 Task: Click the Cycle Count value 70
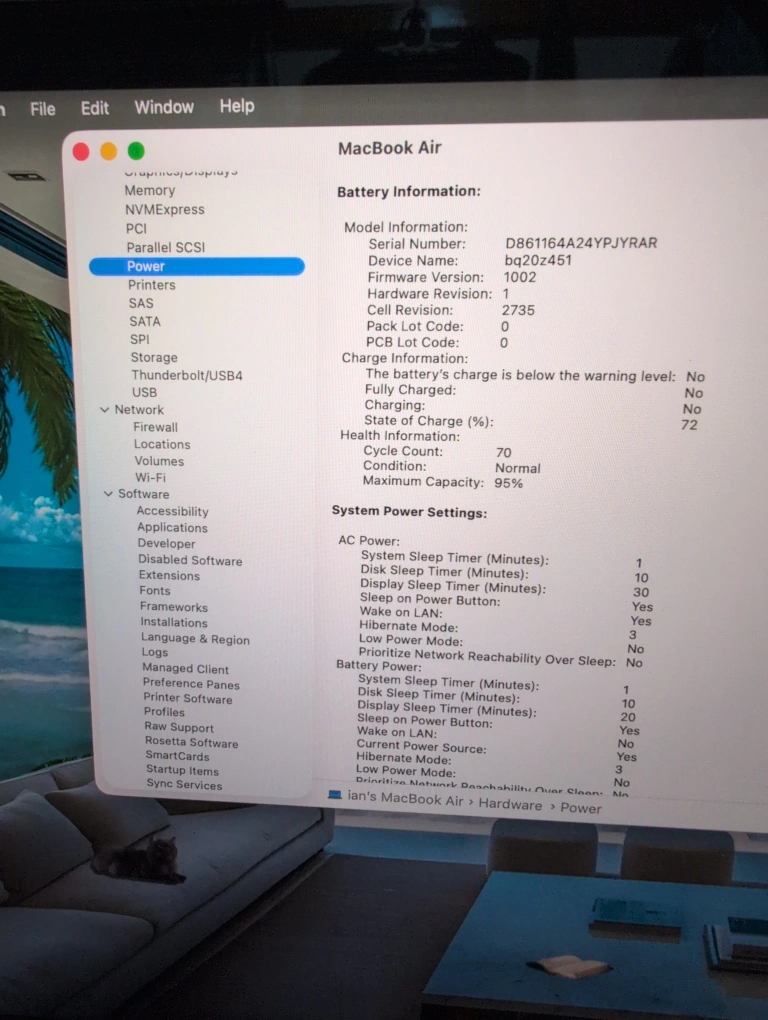pyautogui.click(x=503, y=453)
